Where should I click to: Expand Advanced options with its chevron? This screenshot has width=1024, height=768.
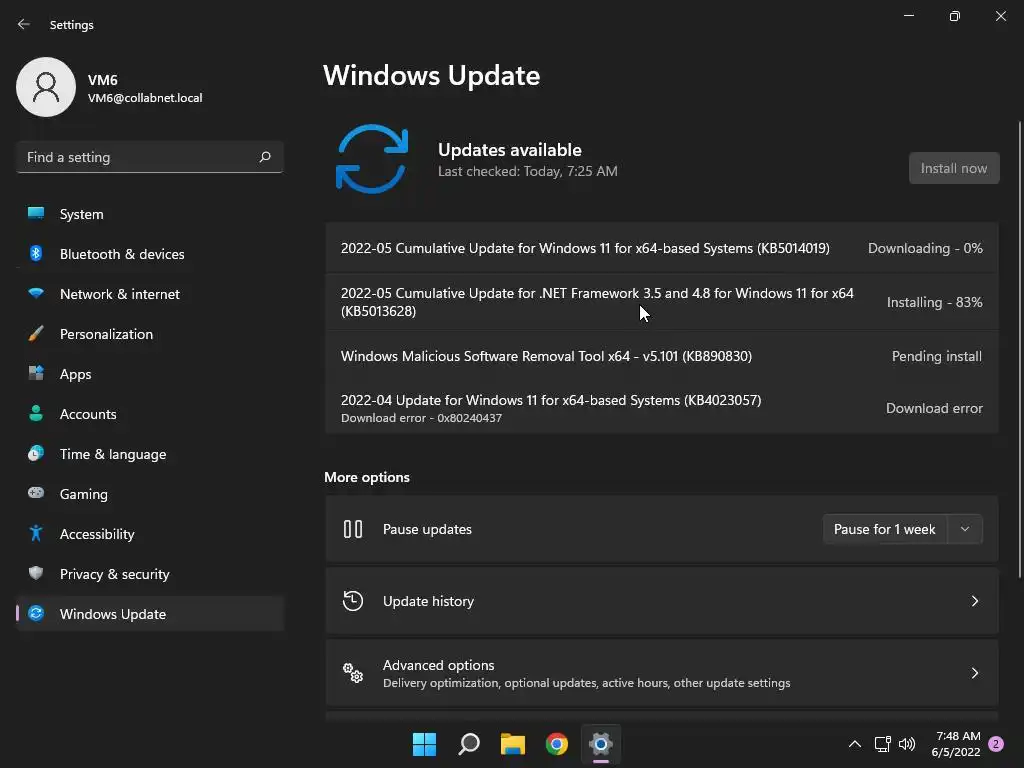tap(974, 673)
